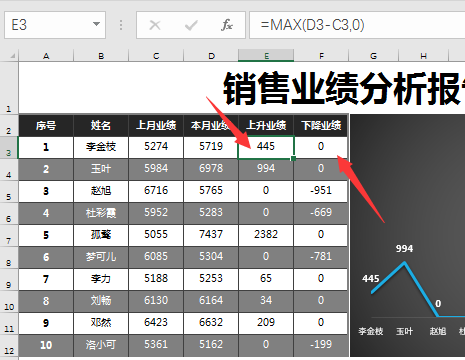Click the cancel X icon in formula bar
This screenshot has height=360, width=465.
pos(155,25)
